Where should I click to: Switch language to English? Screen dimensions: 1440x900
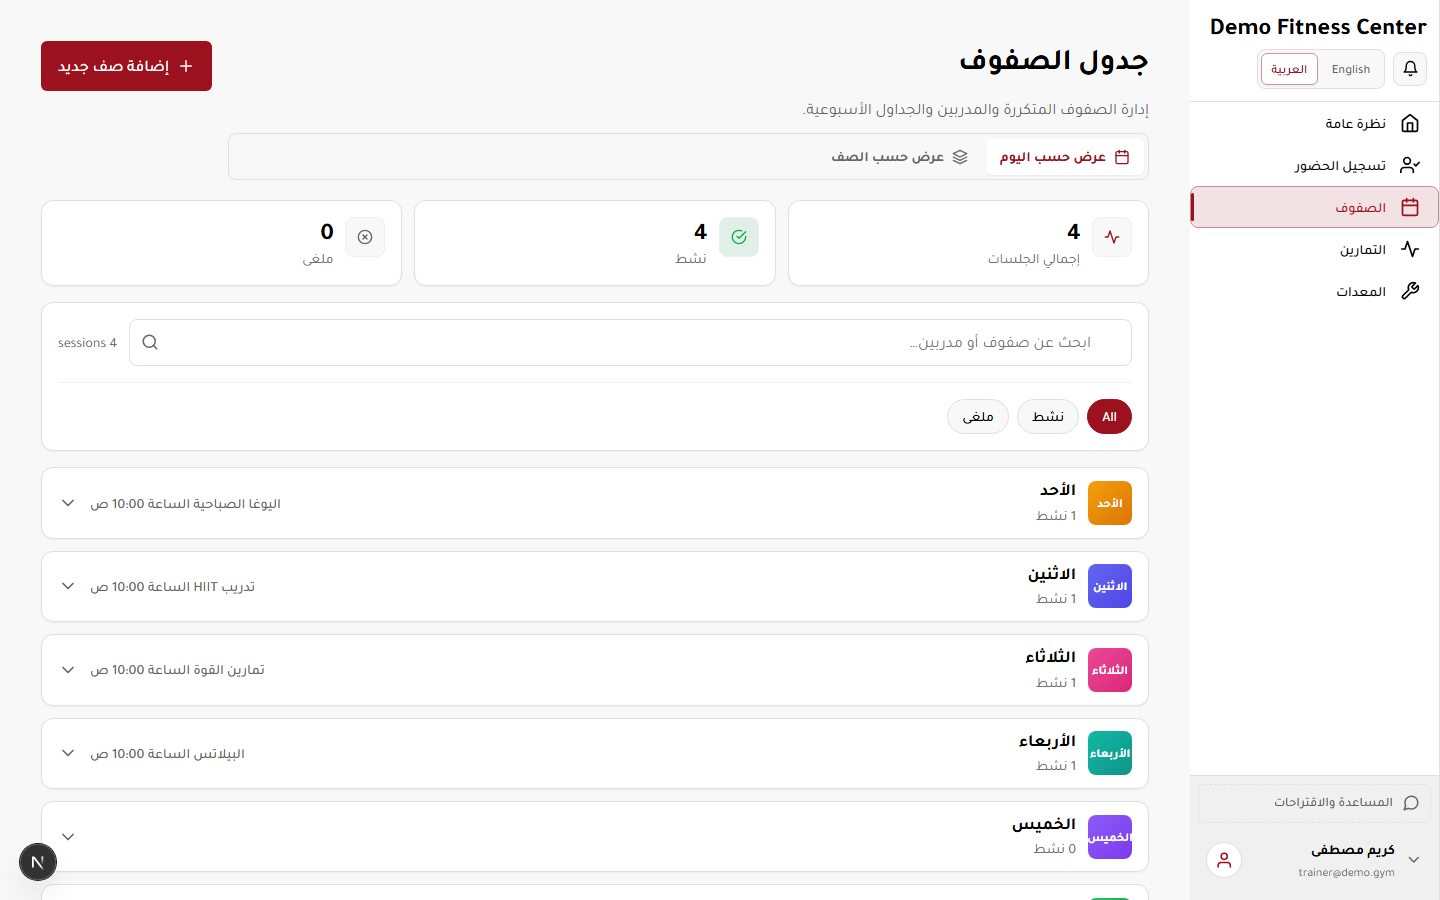coord(1351,69)
